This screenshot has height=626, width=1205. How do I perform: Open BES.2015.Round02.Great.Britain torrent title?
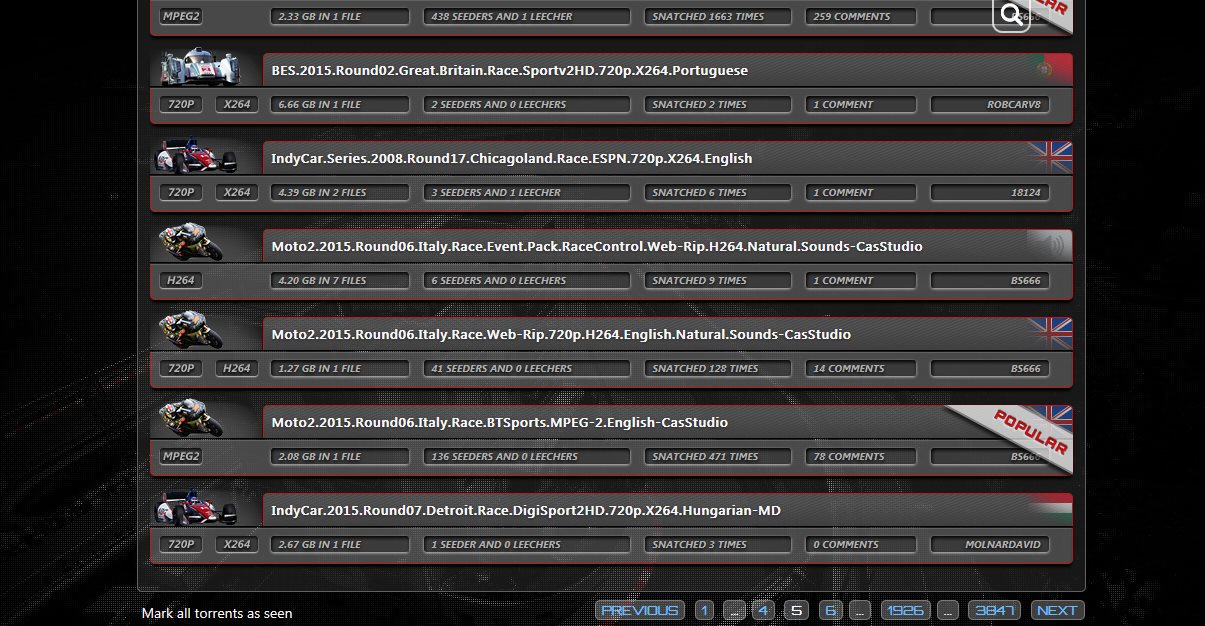click(x=509, y=71)
